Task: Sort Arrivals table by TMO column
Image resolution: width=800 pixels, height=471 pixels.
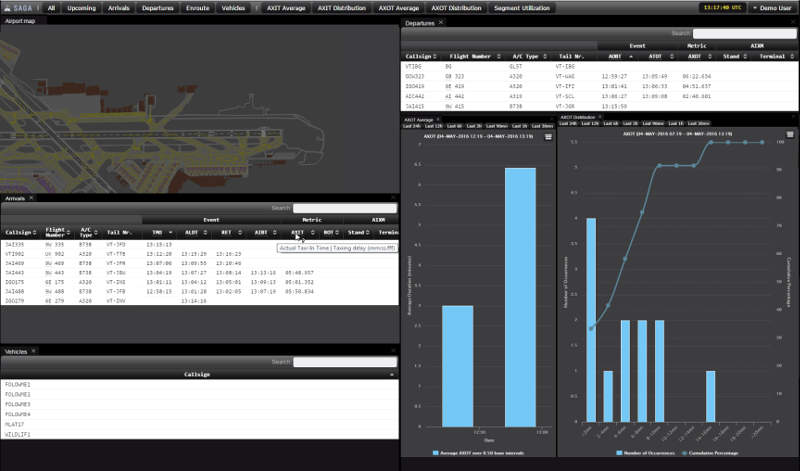Action: 158,231
